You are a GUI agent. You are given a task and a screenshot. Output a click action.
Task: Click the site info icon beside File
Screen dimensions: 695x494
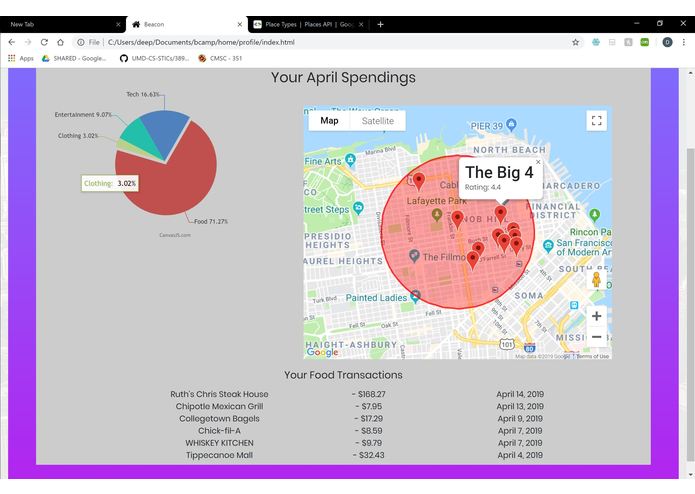[81, 42]
